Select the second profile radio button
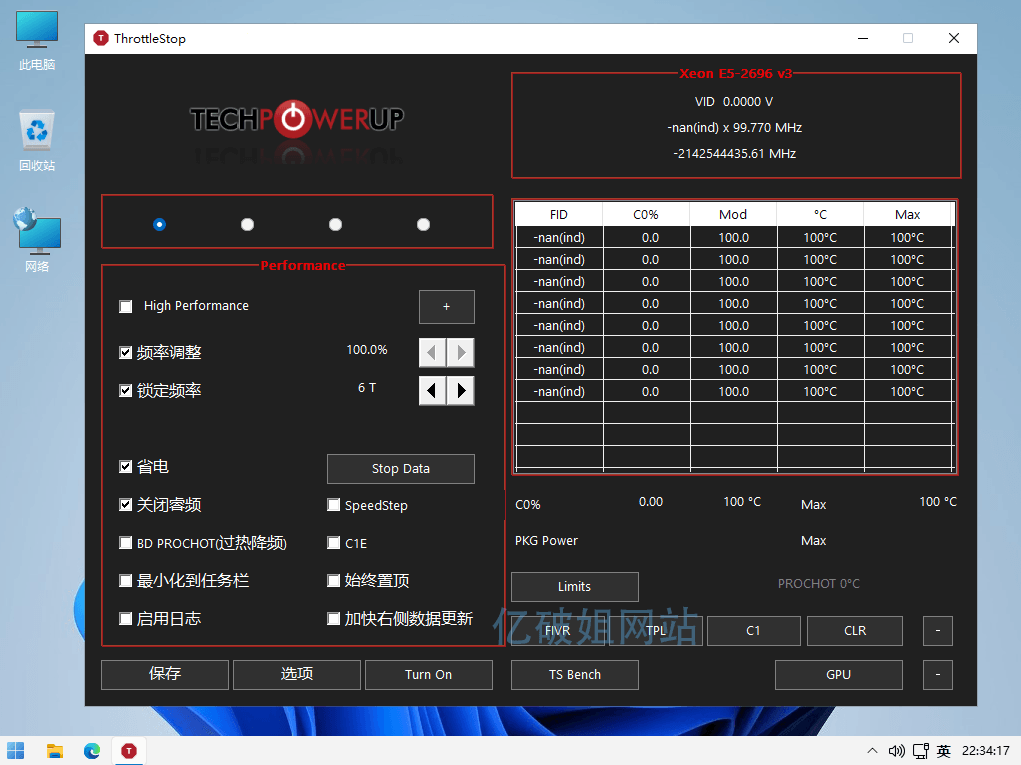The image size is (1021, 765). (247, 225)
